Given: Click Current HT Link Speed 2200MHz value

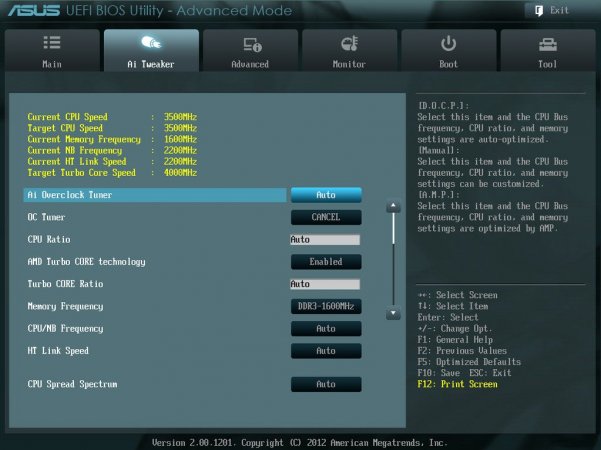Looking at the screenshot, I should [x=180, y=161].
